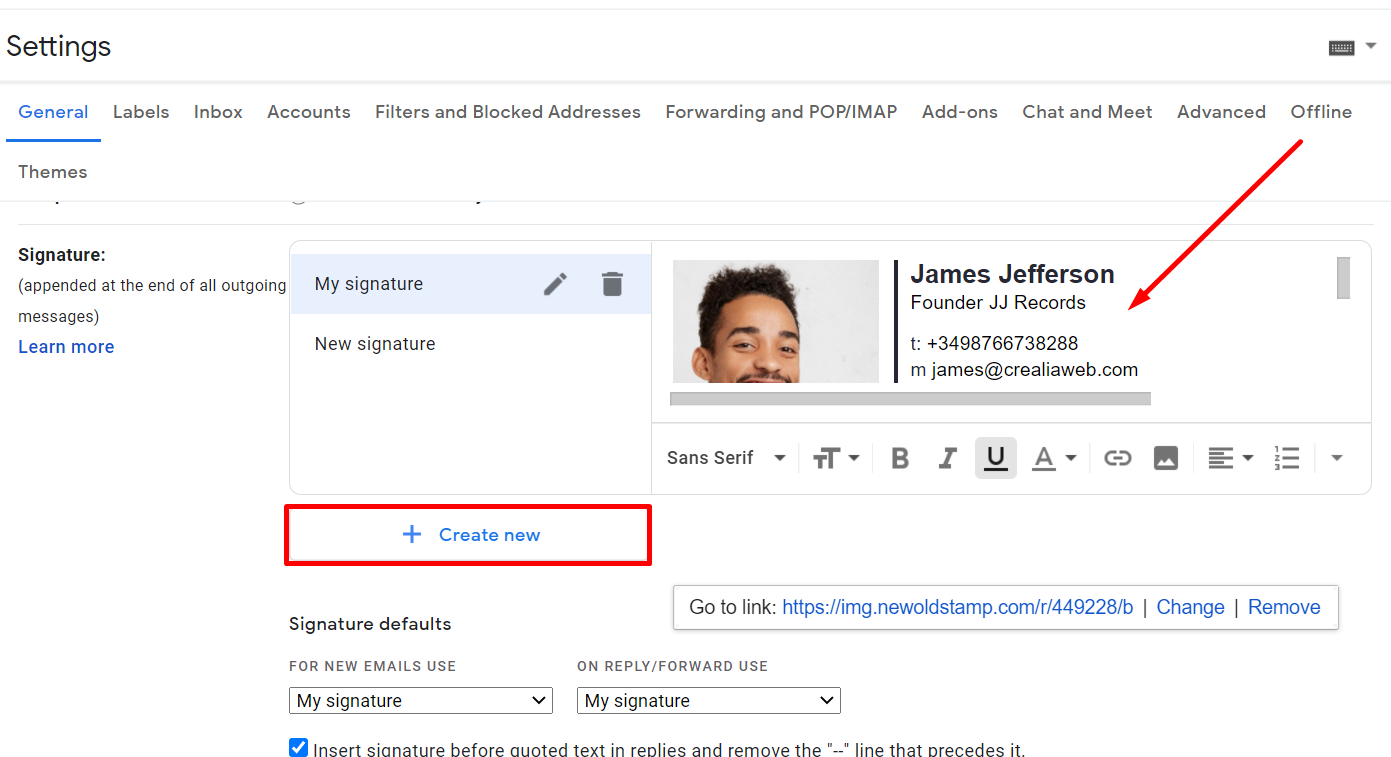Toggle the insert signature before quoted text checkbox
The image size is (1391, 757).
pyautogui.click(x=298, y=747)
